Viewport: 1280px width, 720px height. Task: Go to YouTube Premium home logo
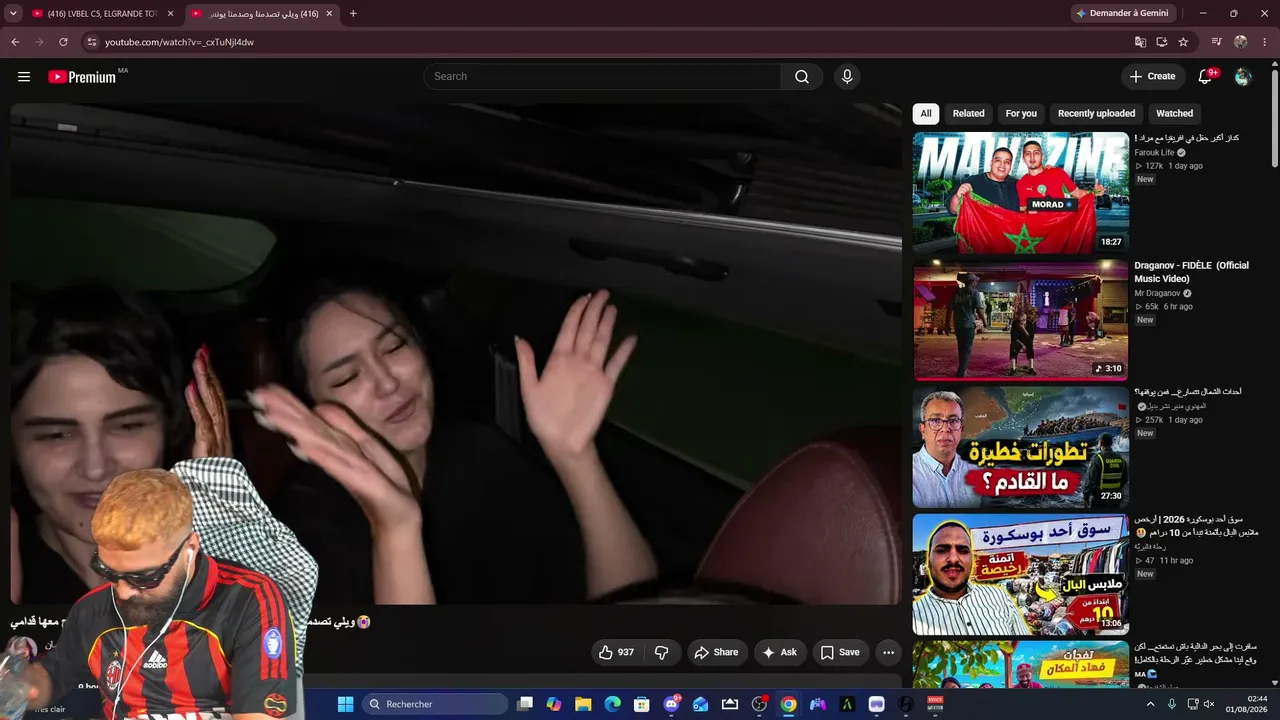pos(83,77)
